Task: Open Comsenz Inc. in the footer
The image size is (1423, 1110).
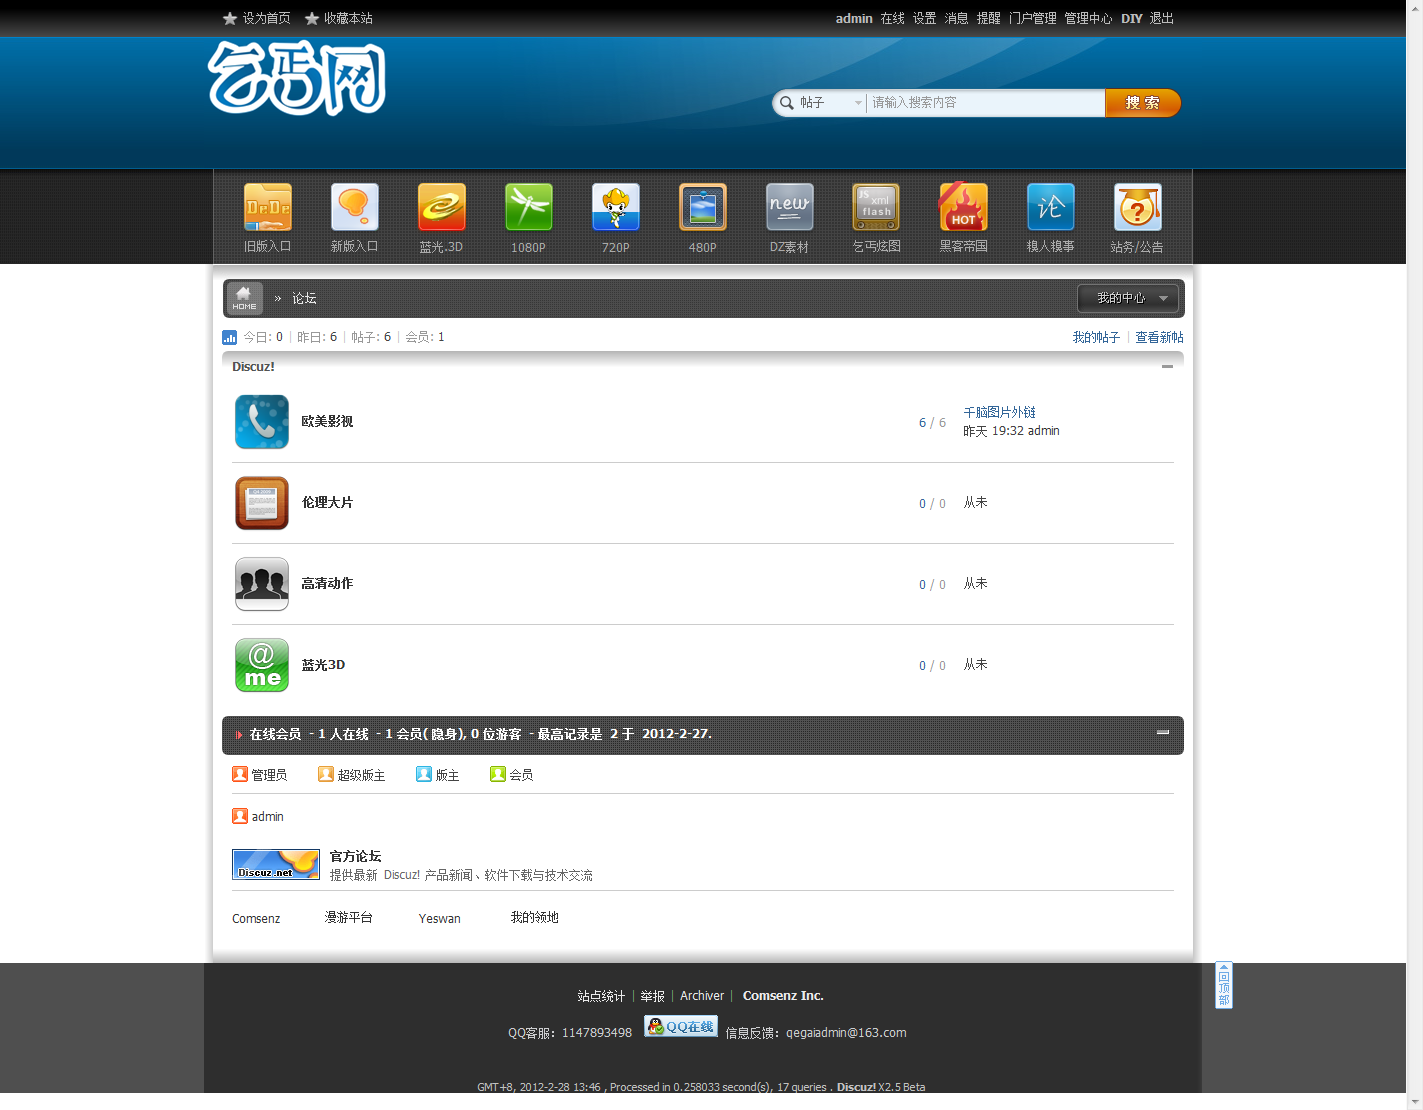Action: click(x=783, y=996)
